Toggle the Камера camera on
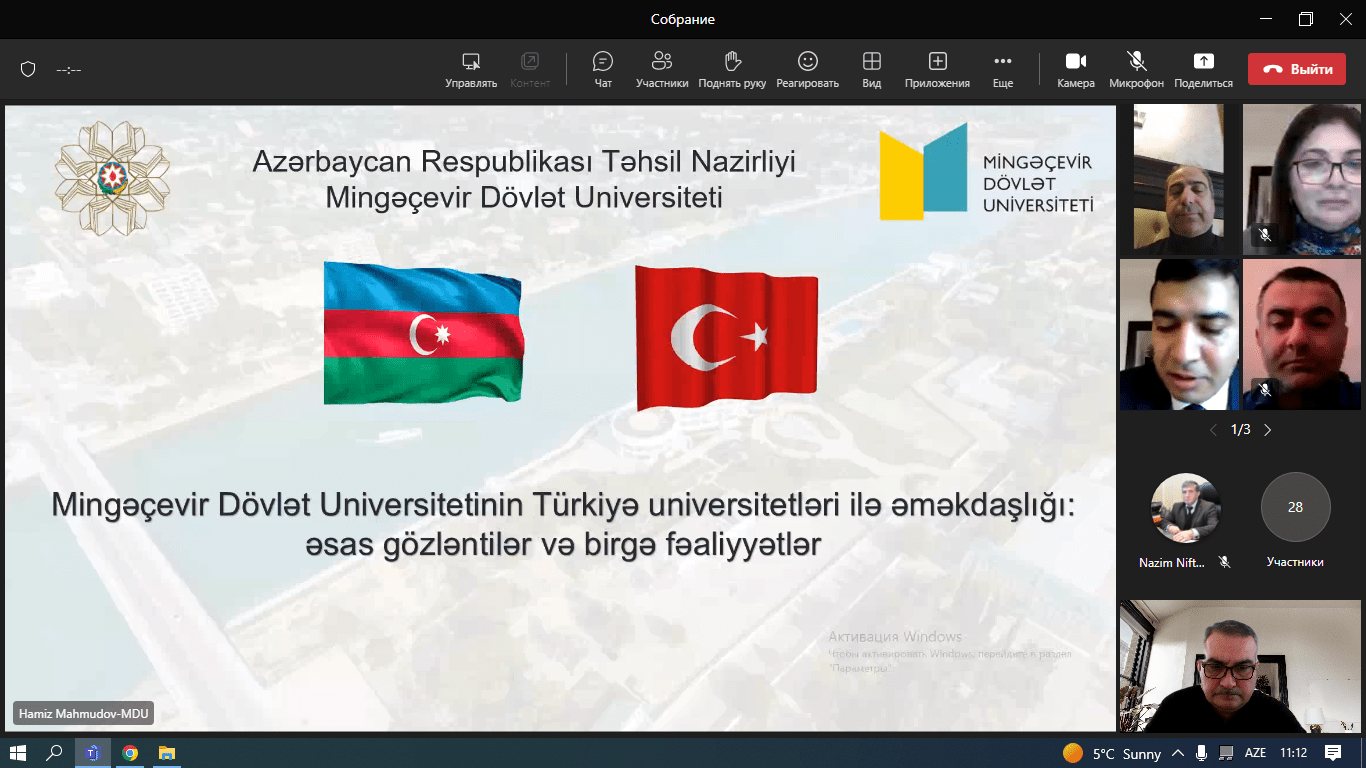 tap(1076, 69)
